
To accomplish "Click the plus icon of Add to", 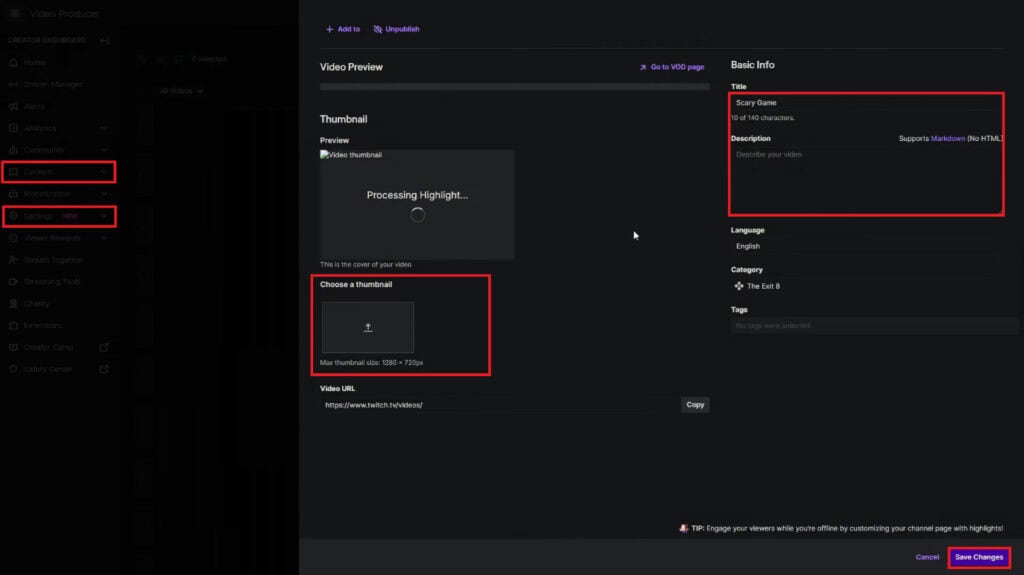I will coord(329,29).
